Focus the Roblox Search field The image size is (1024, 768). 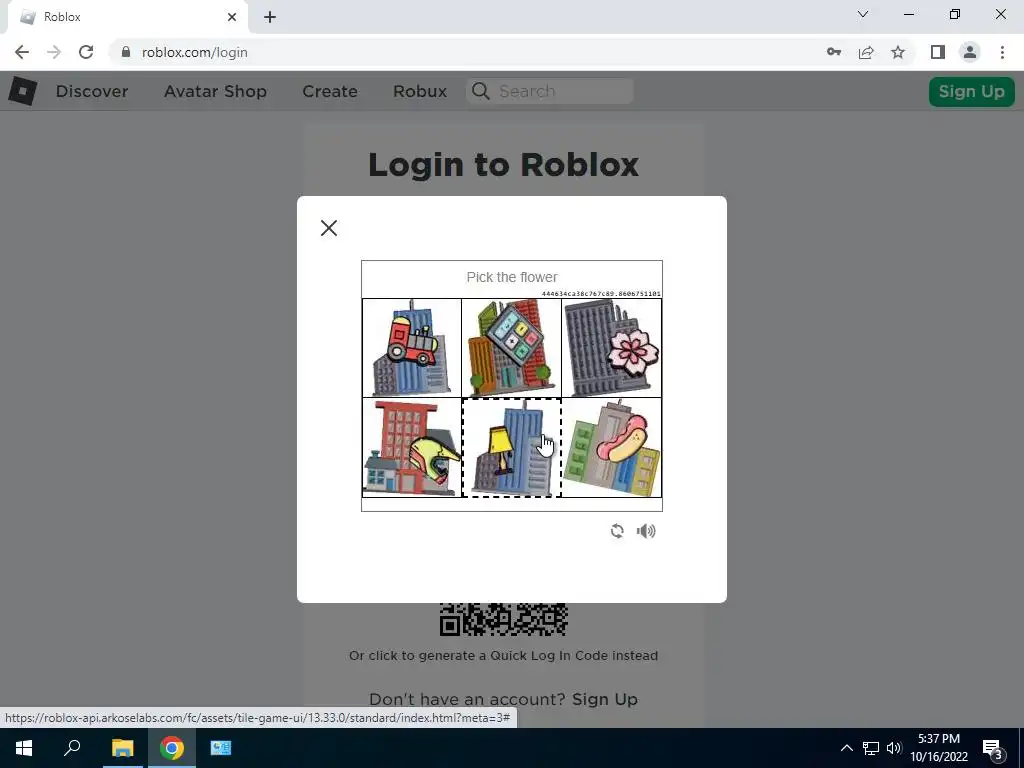pyautogui.click(x=550, y=91)
